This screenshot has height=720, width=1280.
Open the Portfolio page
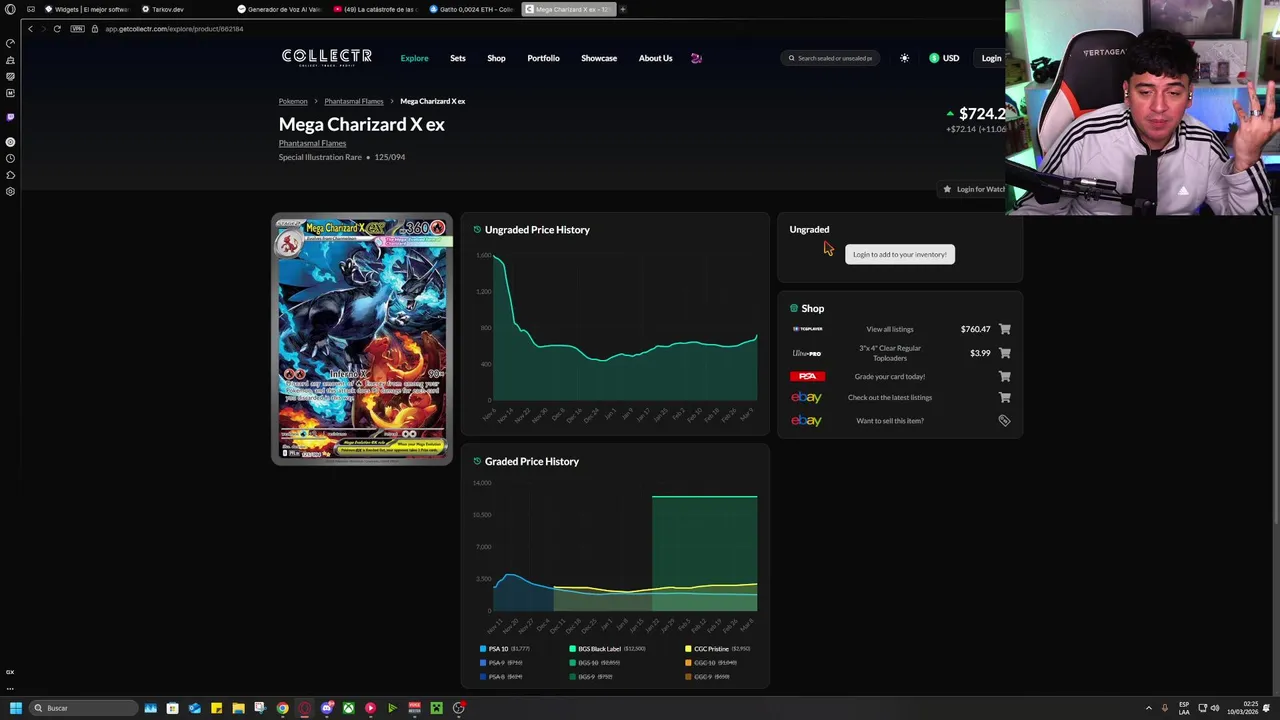(x=543, y=58)
